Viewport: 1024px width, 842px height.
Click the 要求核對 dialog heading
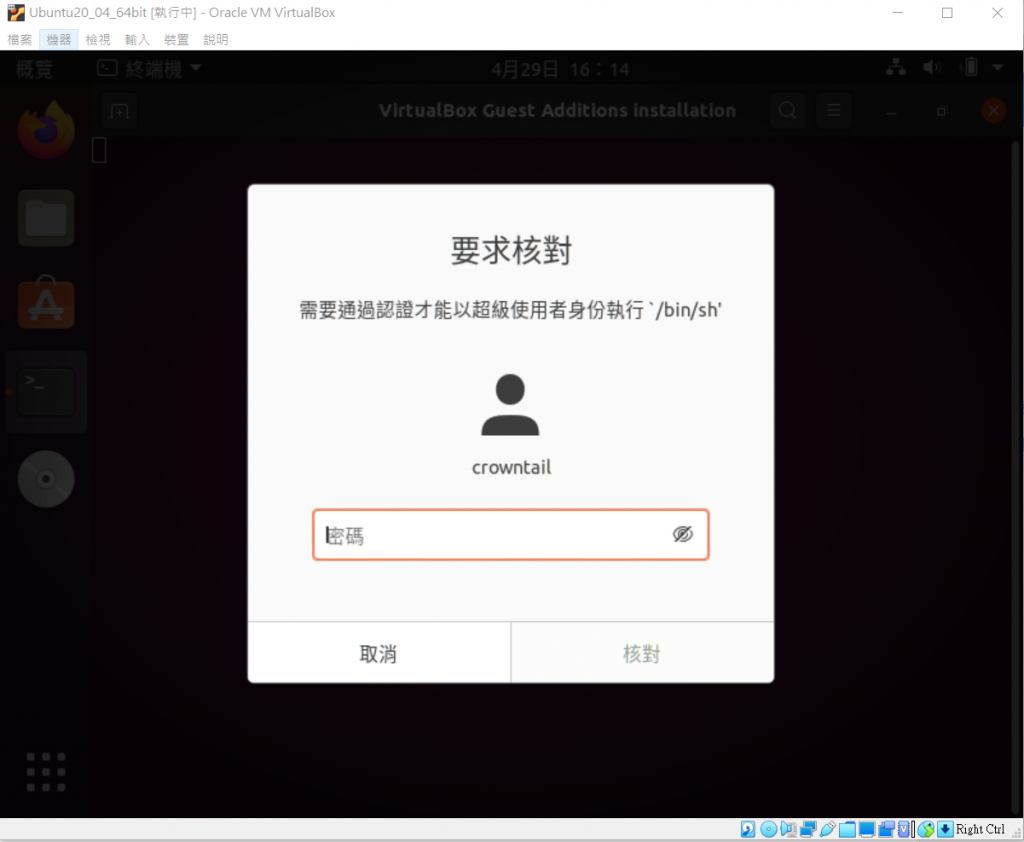point(511,251)
